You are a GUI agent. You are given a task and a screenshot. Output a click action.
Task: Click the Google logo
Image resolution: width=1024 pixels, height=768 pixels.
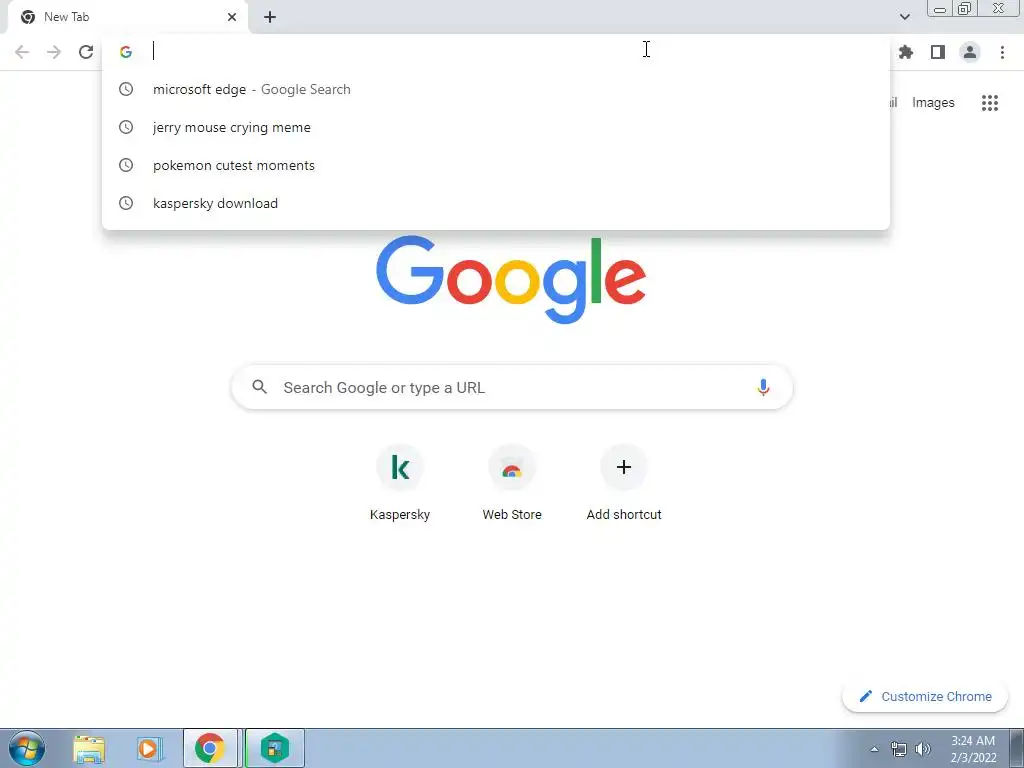tap(511, 280)
